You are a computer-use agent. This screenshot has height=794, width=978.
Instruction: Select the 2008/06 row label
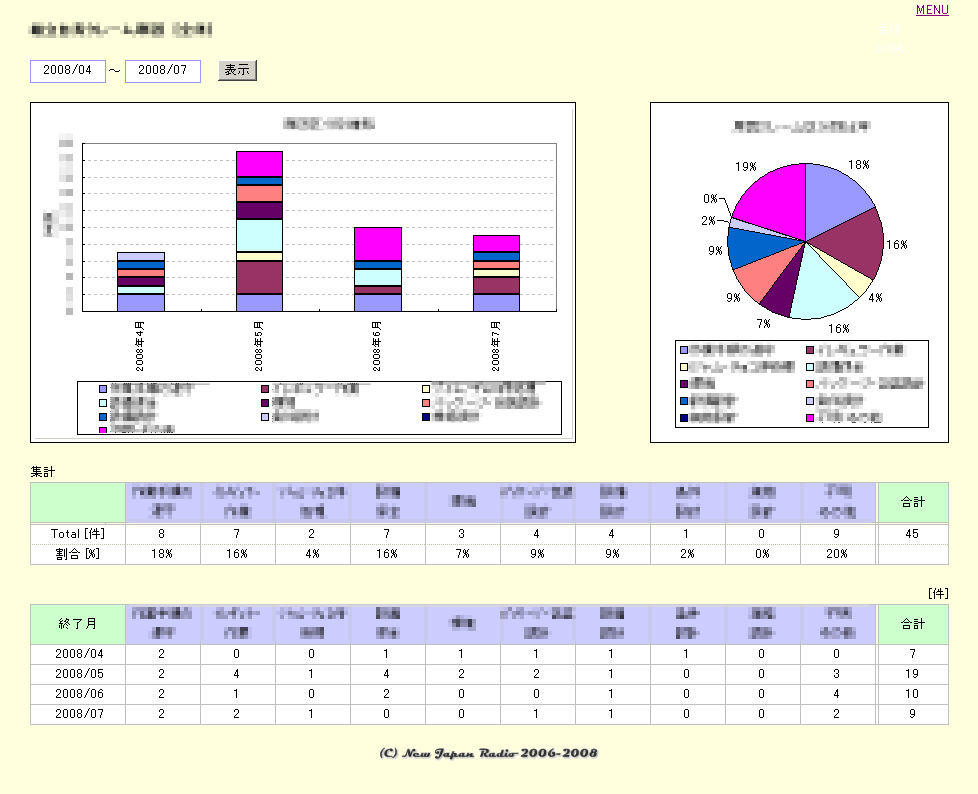pyautogui.click(x=79, y=694)
